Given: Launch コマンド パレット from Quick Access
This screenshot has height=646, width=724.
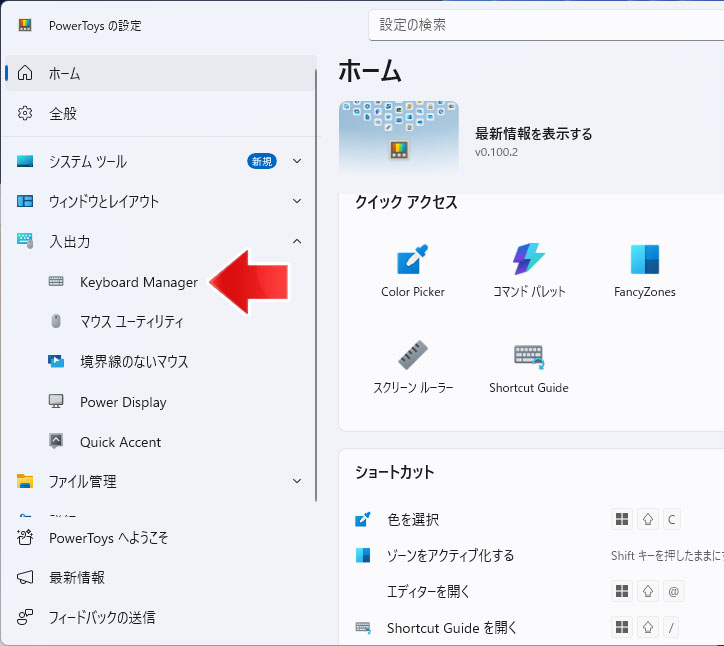Looking at the screenshot, I should tap(529, 271).
